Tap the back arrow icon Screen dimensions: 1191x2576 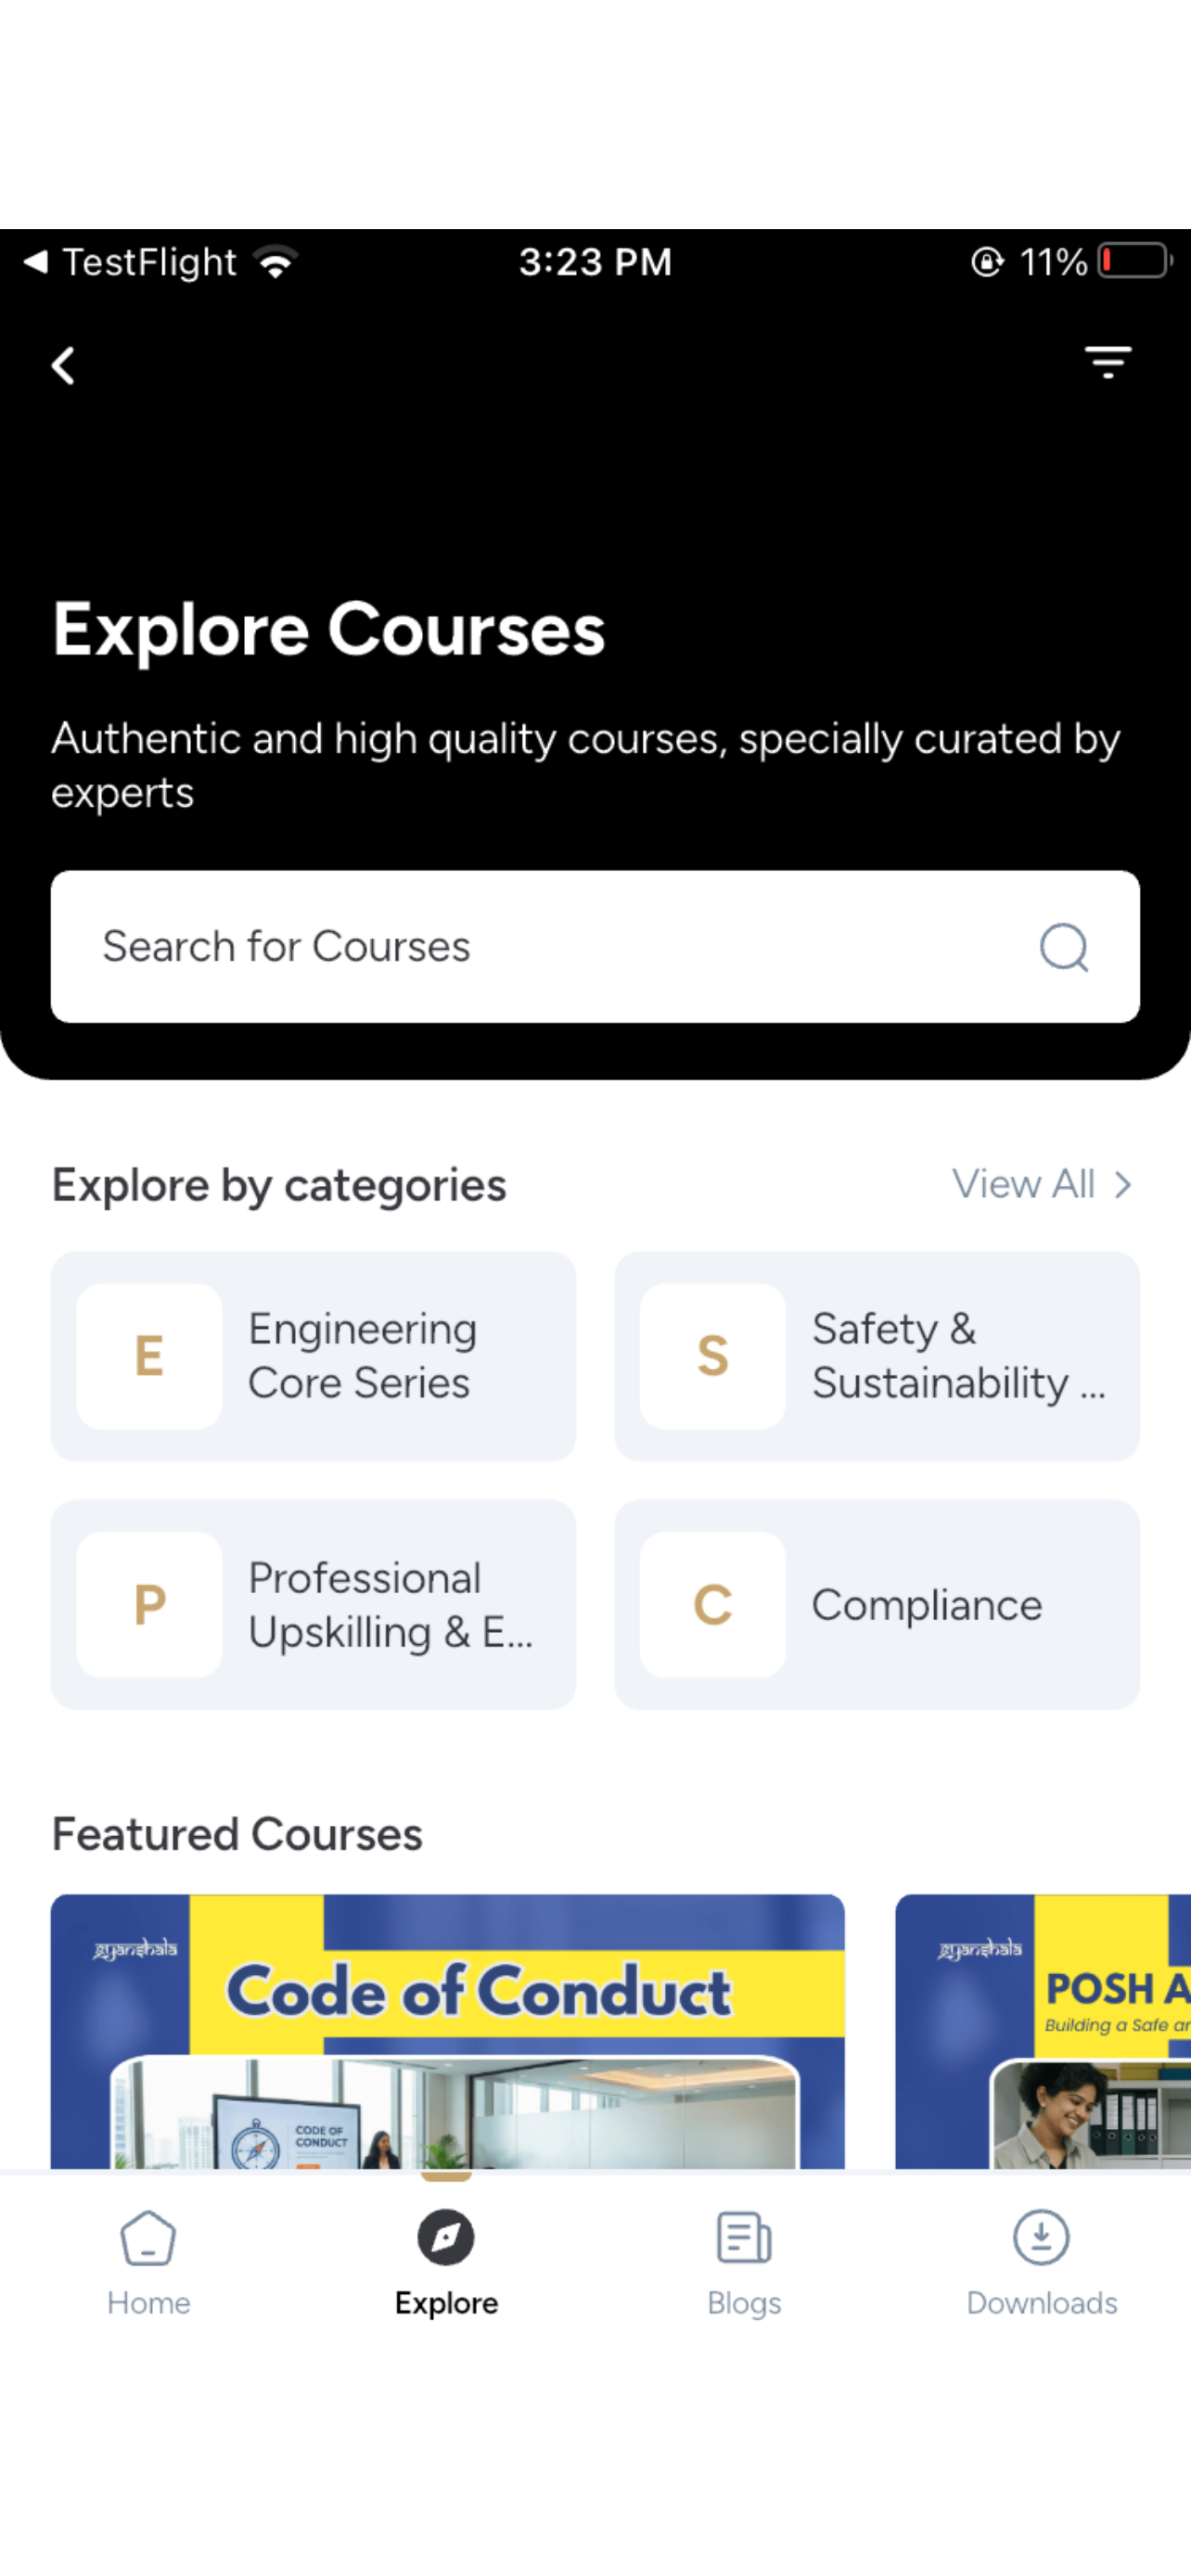coord(63,366)
